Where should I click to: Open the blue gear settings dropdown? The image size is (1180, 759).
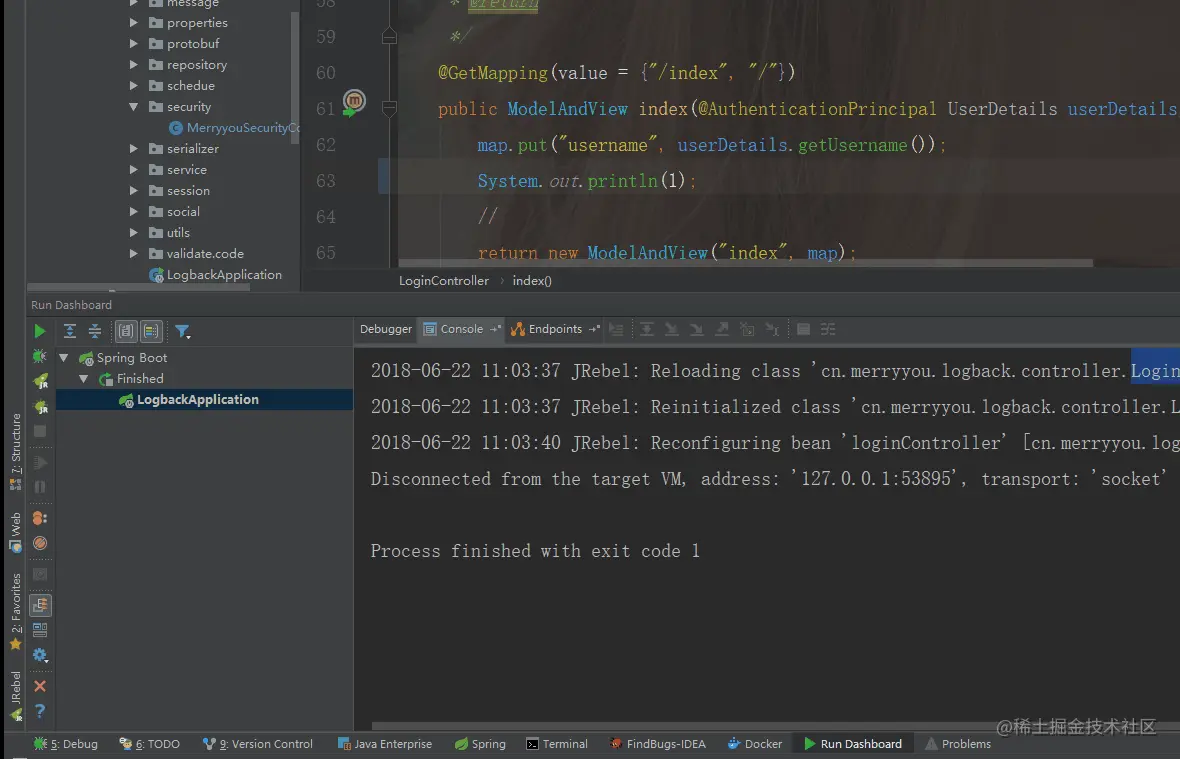[40, 655]
